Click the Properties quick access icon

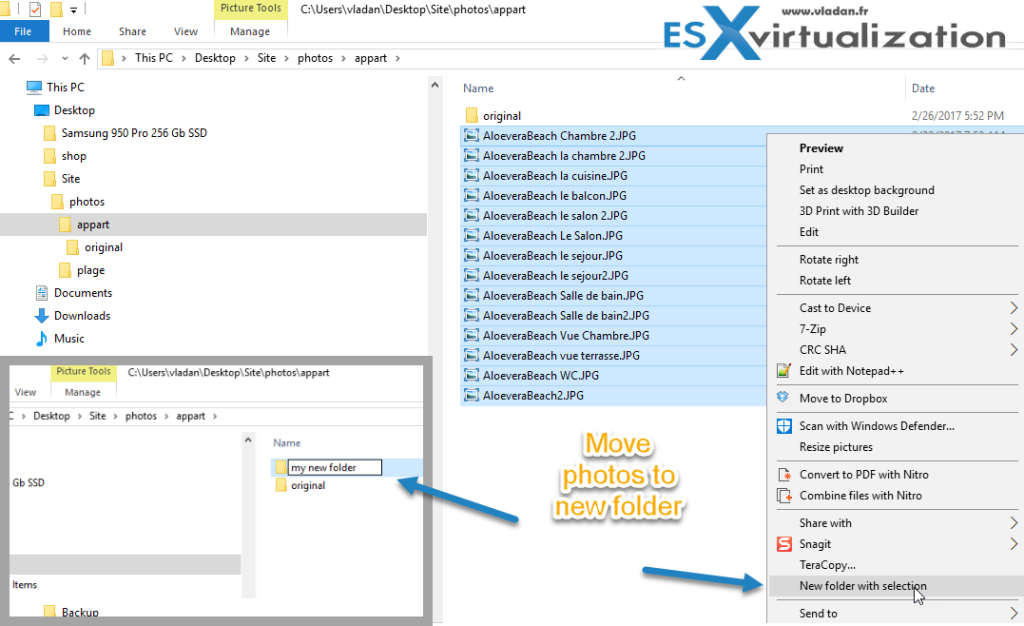35,9
